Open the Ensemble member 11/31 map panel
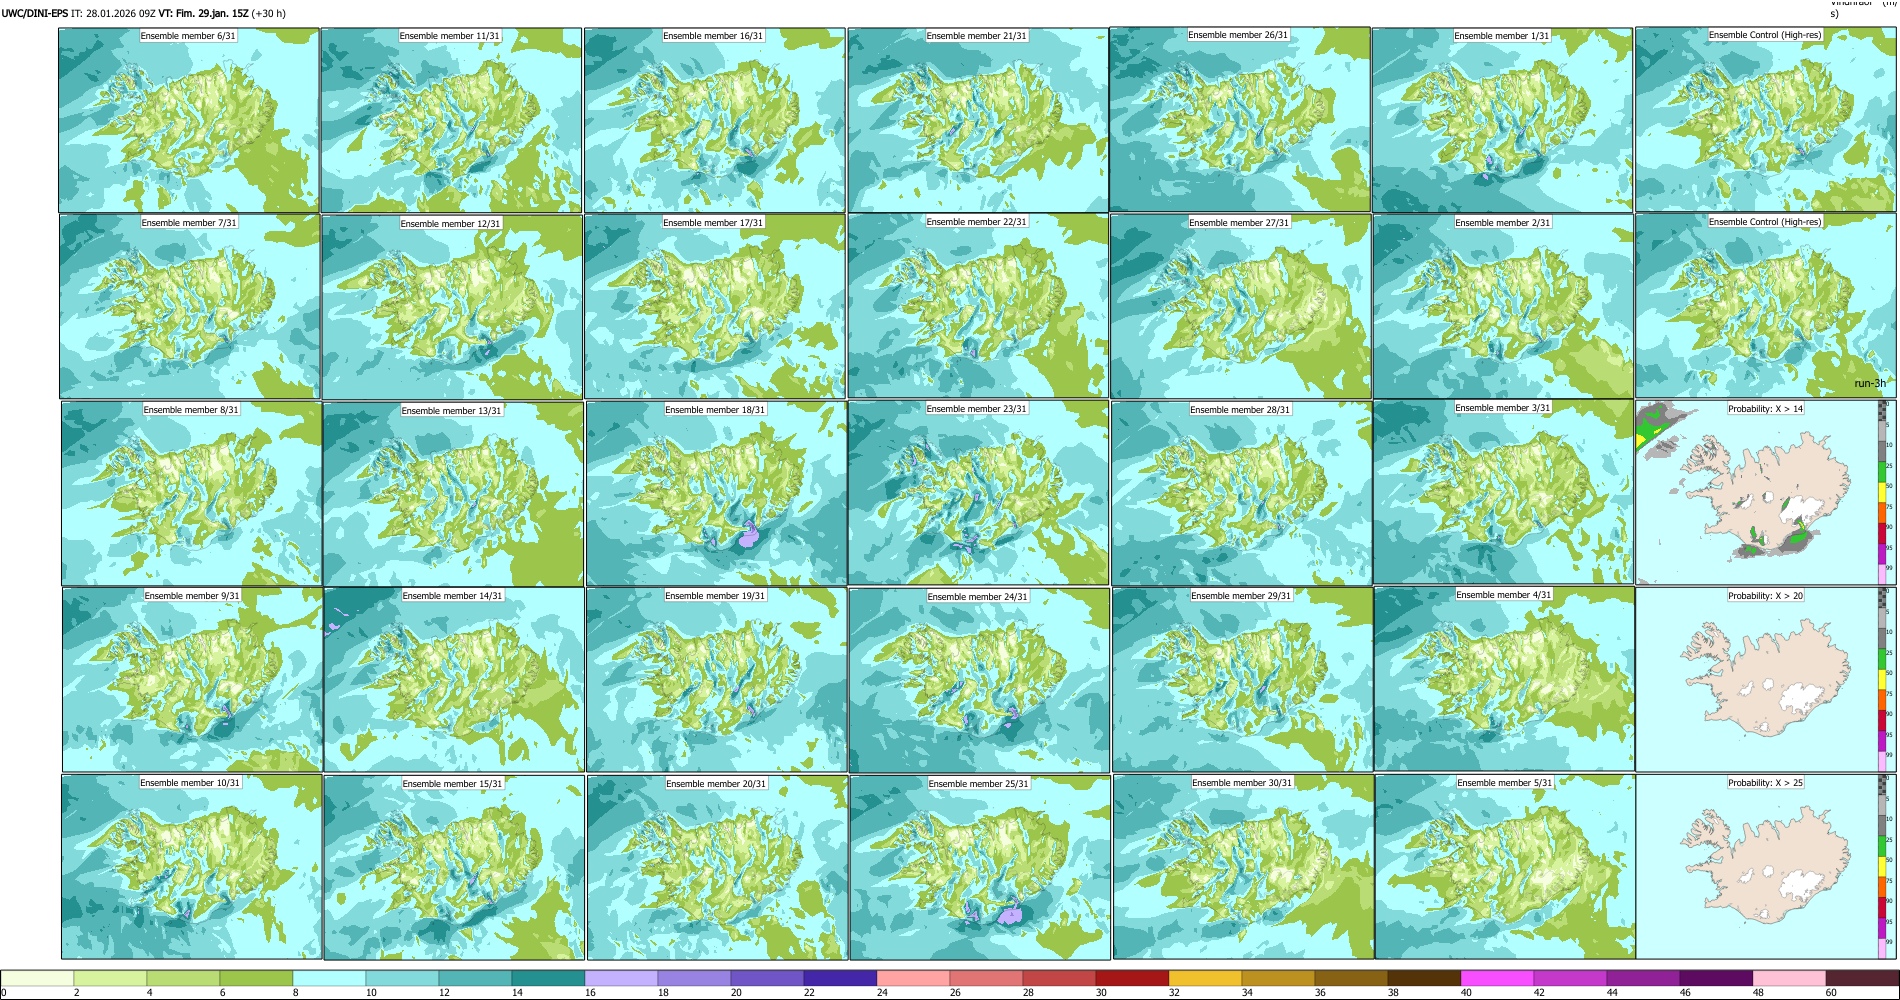 click(451, 120)
